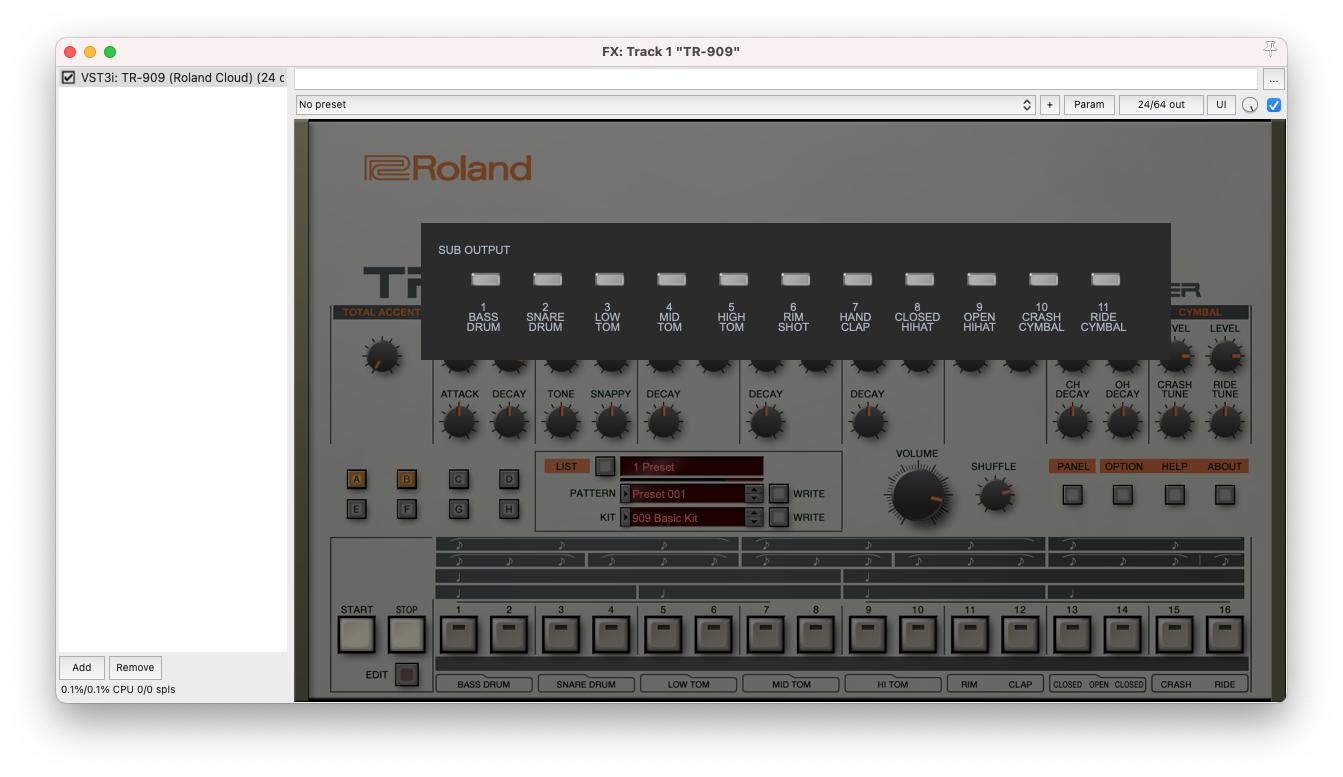The image size is (1343, 777).
Task: Open the No preset dropdown
Action: coord(660,104)
